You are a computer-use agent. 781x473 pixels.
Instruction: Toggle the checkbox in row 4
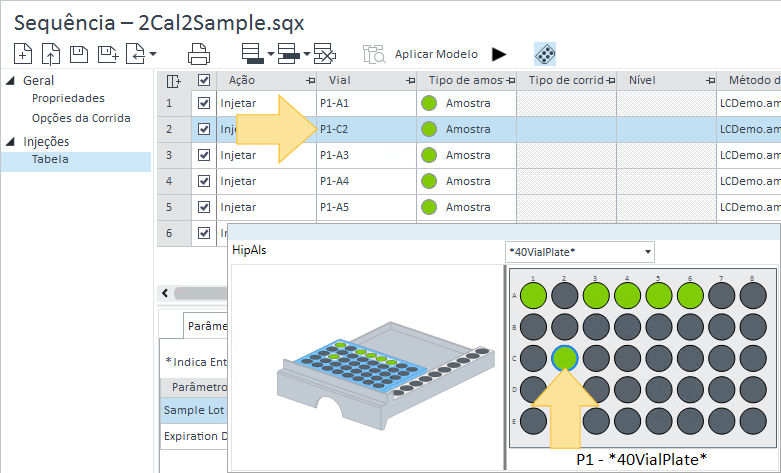[x=205, y=181]
